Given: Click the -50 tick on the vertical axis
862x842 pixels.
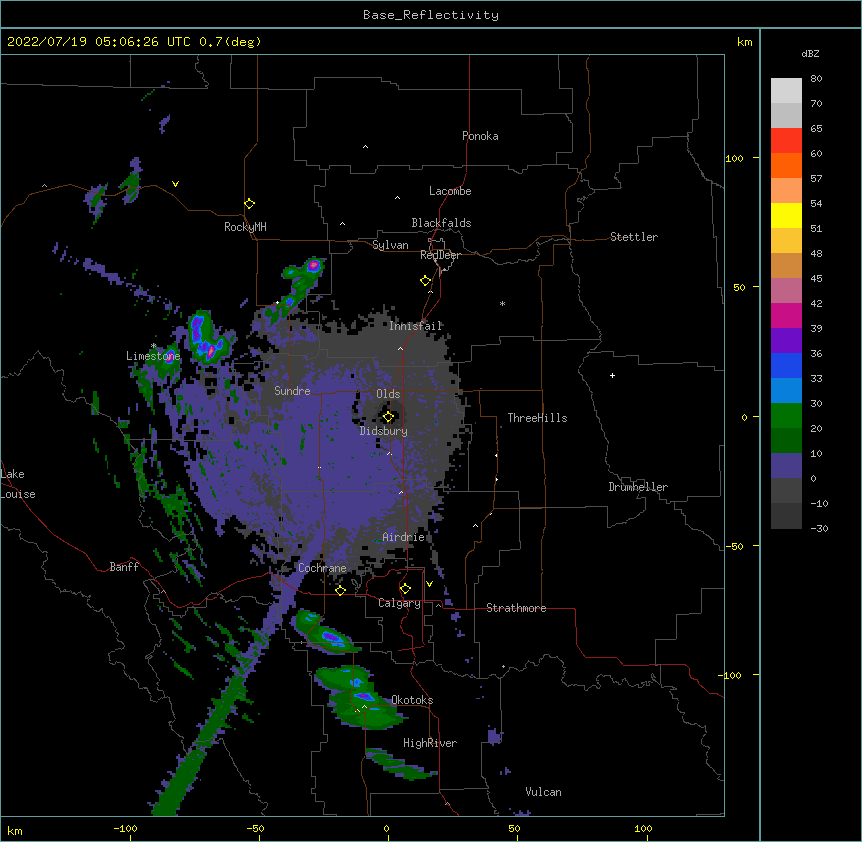Looking at the screenshot, I should pyautogui.click(x=734, y=546).
